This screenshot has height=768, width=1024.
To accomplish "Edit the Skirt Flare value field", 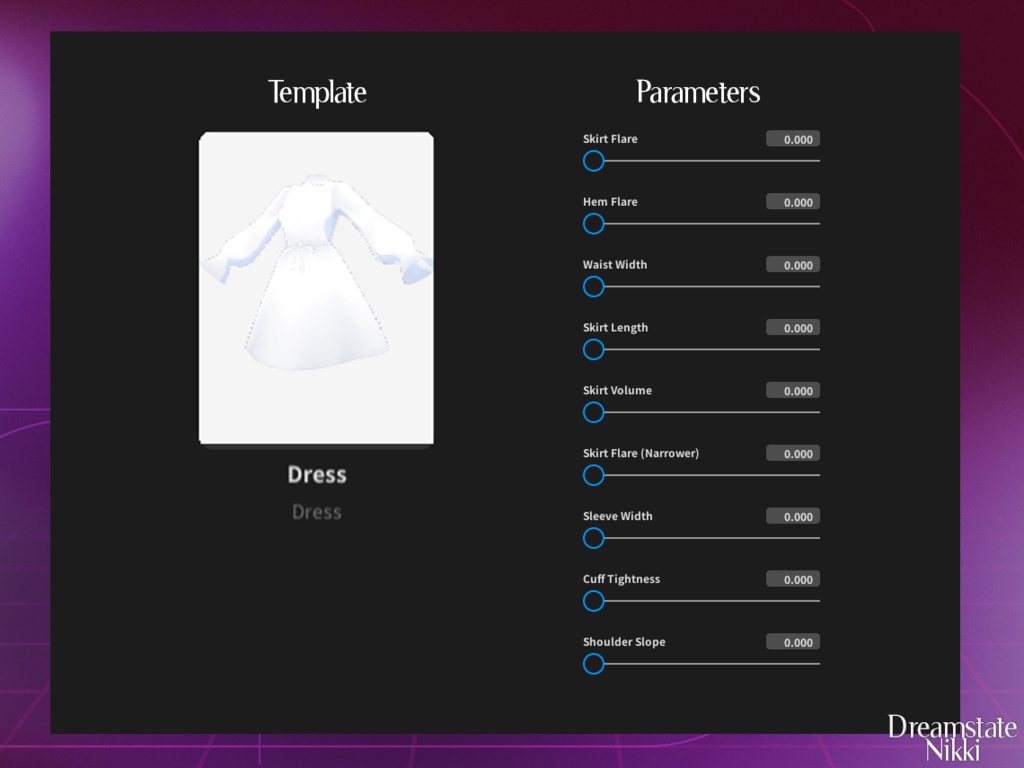I will click(x=792, y=139).
